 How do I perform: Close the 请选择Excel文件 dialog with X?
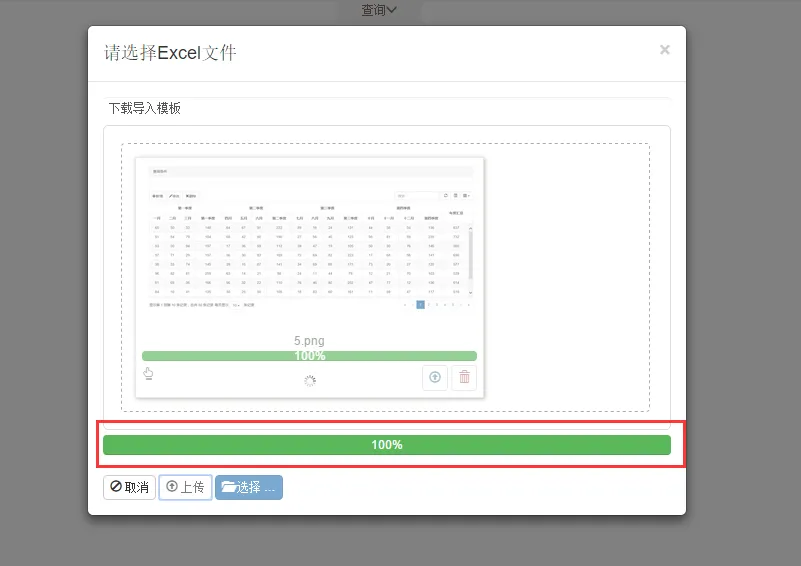(665, 50)
